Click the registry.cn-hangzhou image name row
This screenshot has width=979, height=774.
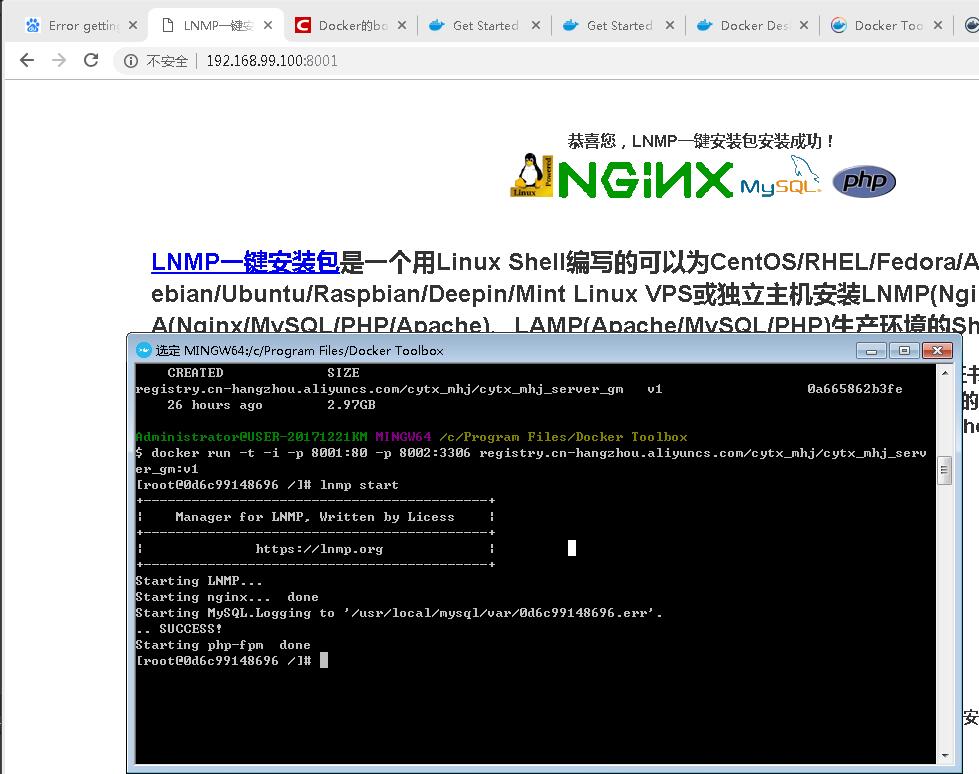click(x=519, y=389)
